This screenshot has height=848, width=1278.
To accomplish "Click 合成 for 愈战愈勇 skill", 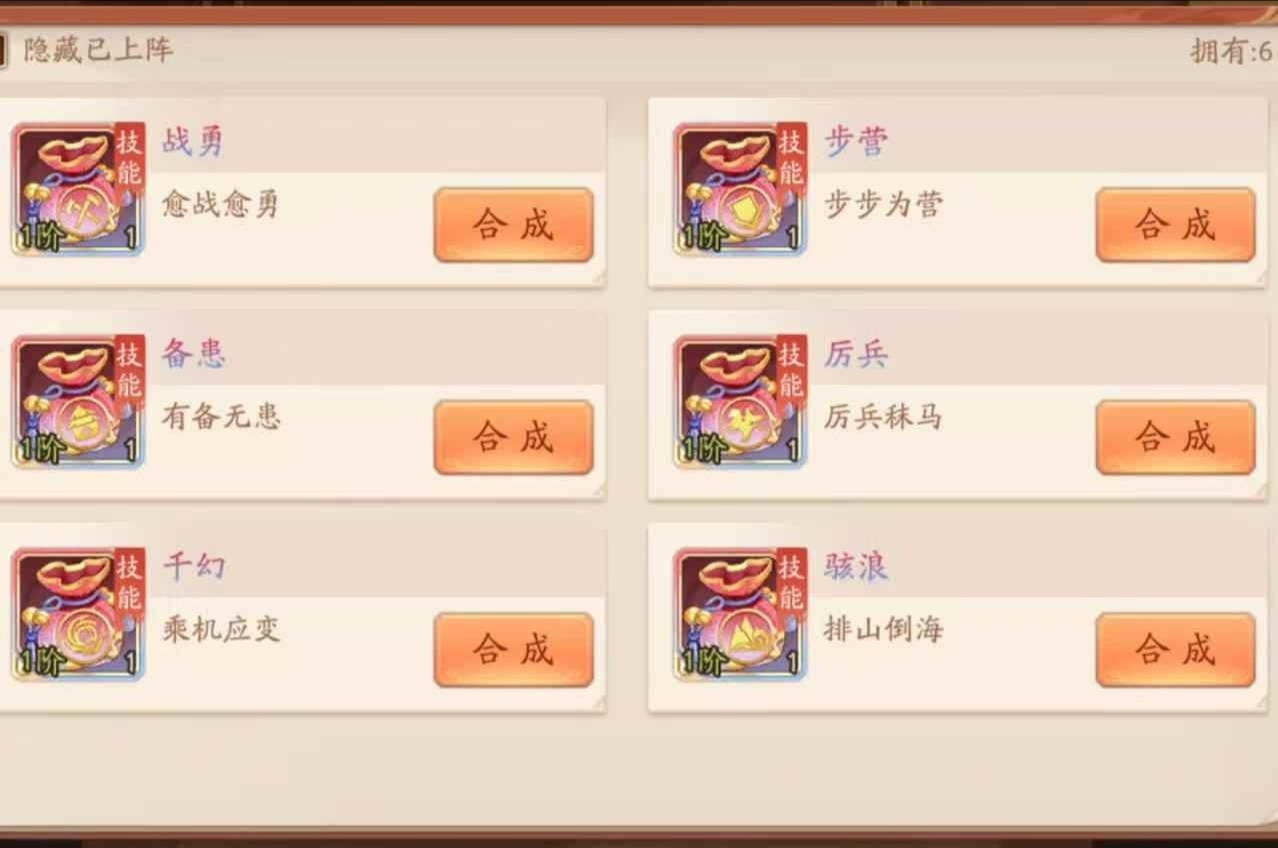I will coord(514,225).
